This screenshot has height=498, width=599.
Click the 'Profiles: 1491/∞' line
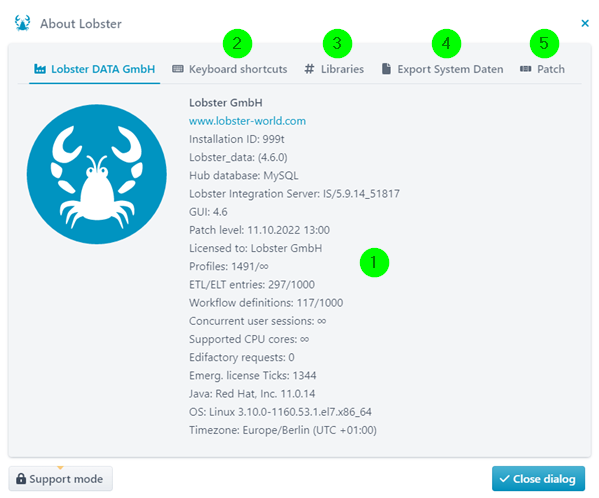coord(229,266)
